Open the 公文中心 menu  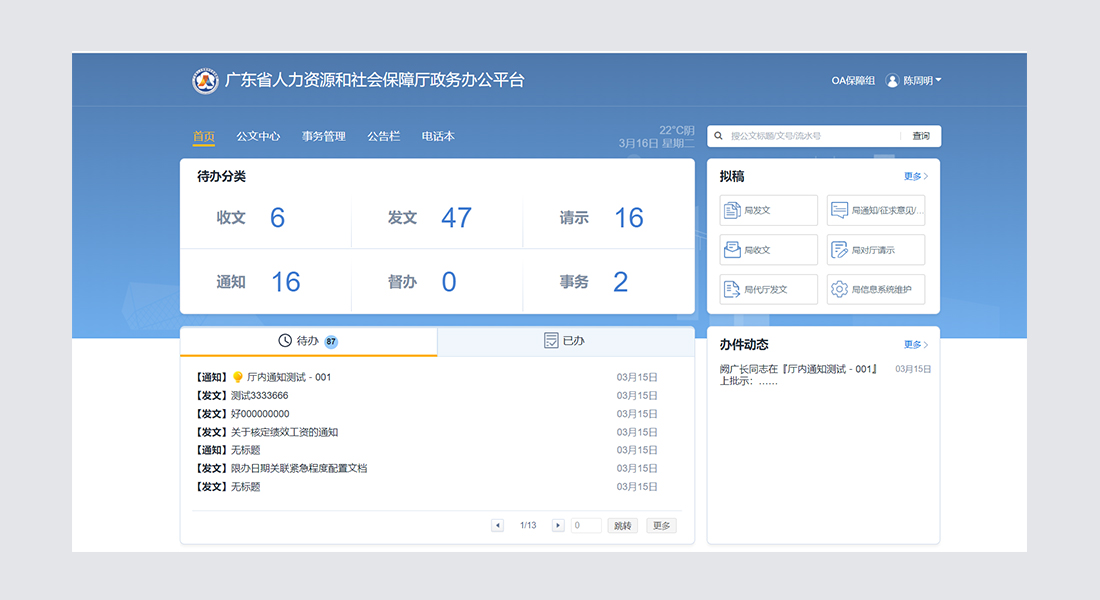(x=258, y=136)
